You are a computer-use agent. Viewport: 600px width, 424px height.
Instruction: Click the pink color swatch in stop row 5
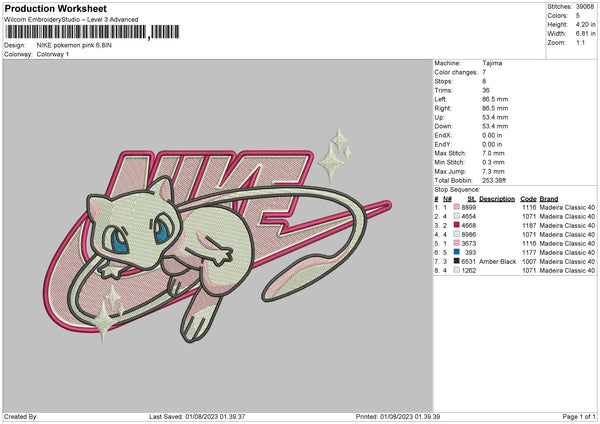tap(457, 243)
